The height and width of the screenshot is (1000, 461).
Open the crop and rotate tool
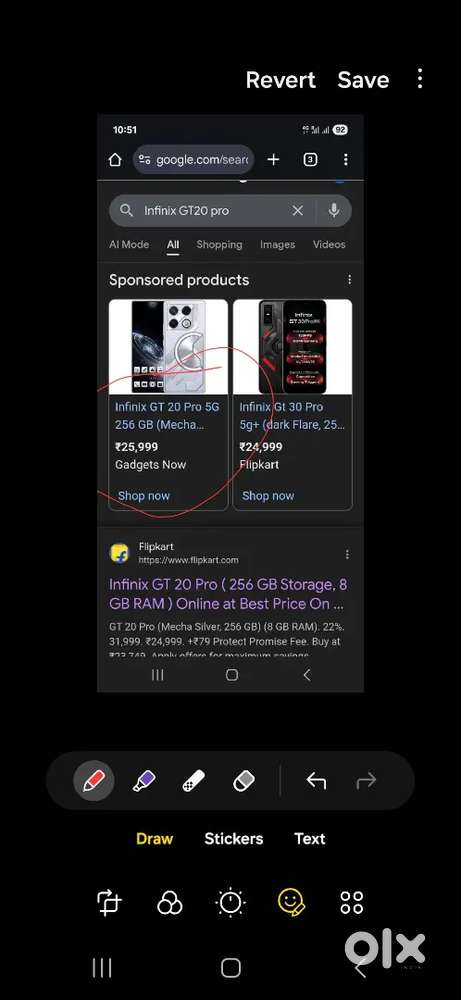point(109,903)
